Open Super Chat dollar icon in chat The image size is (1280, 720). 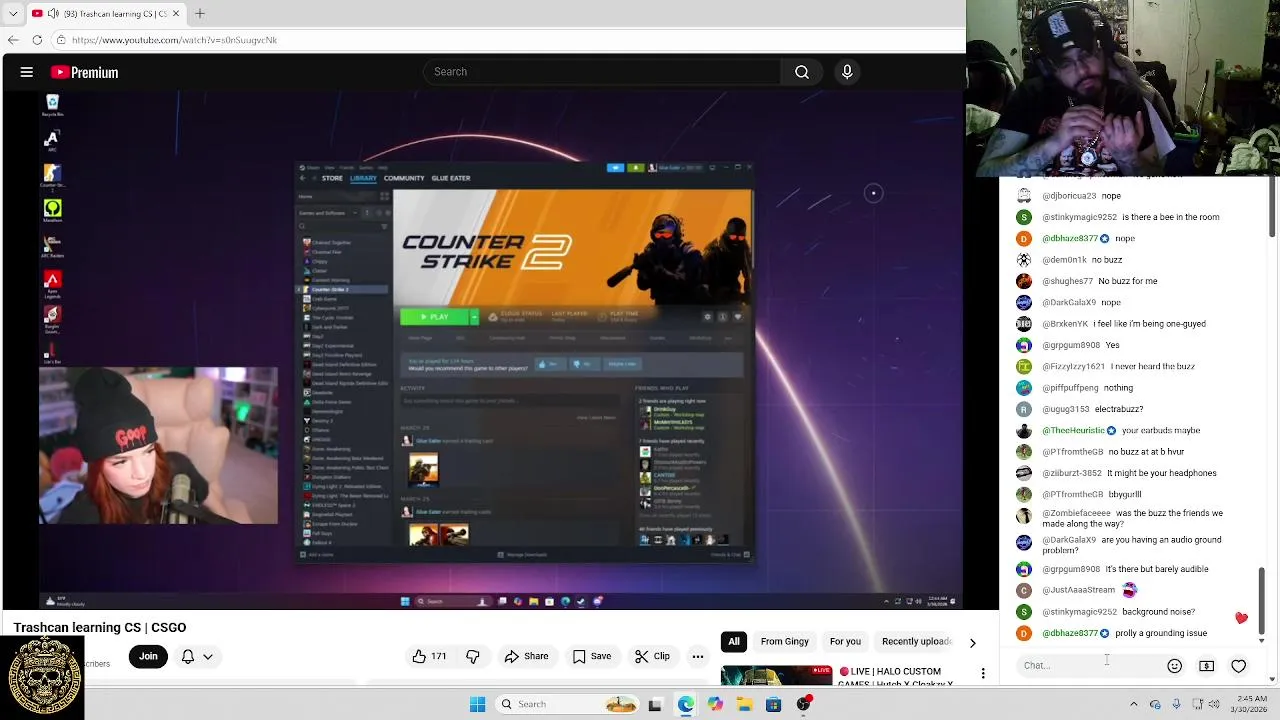pos(1206,666)
